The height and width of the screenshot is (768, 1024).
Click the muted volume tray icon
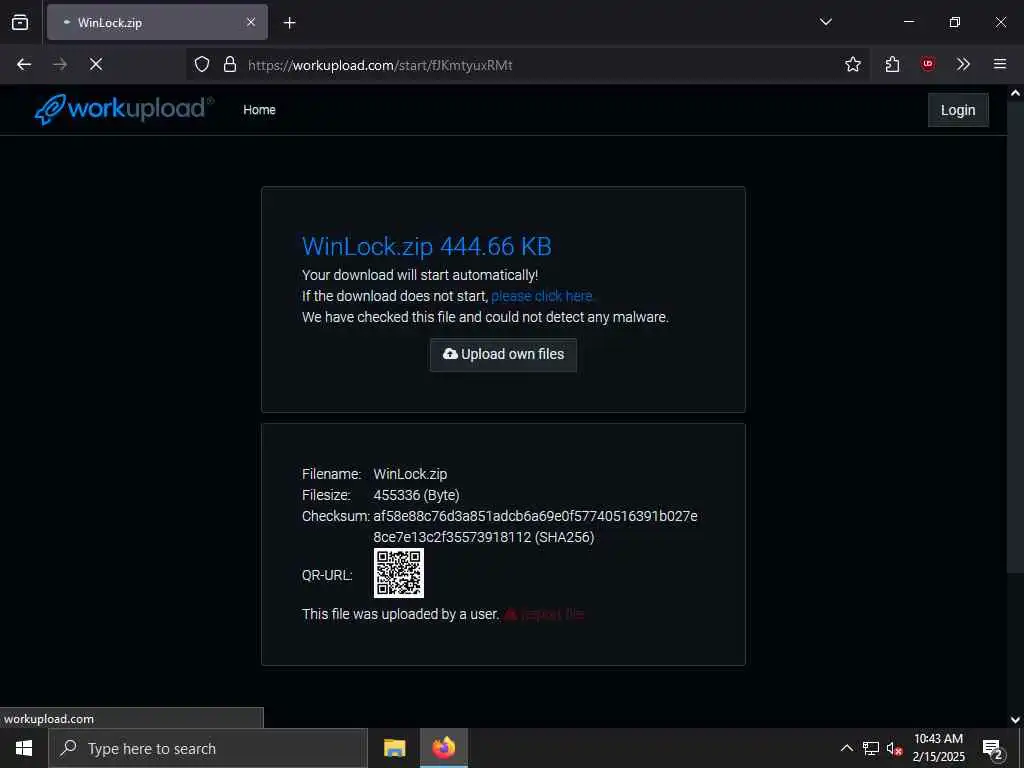(893, 748)
